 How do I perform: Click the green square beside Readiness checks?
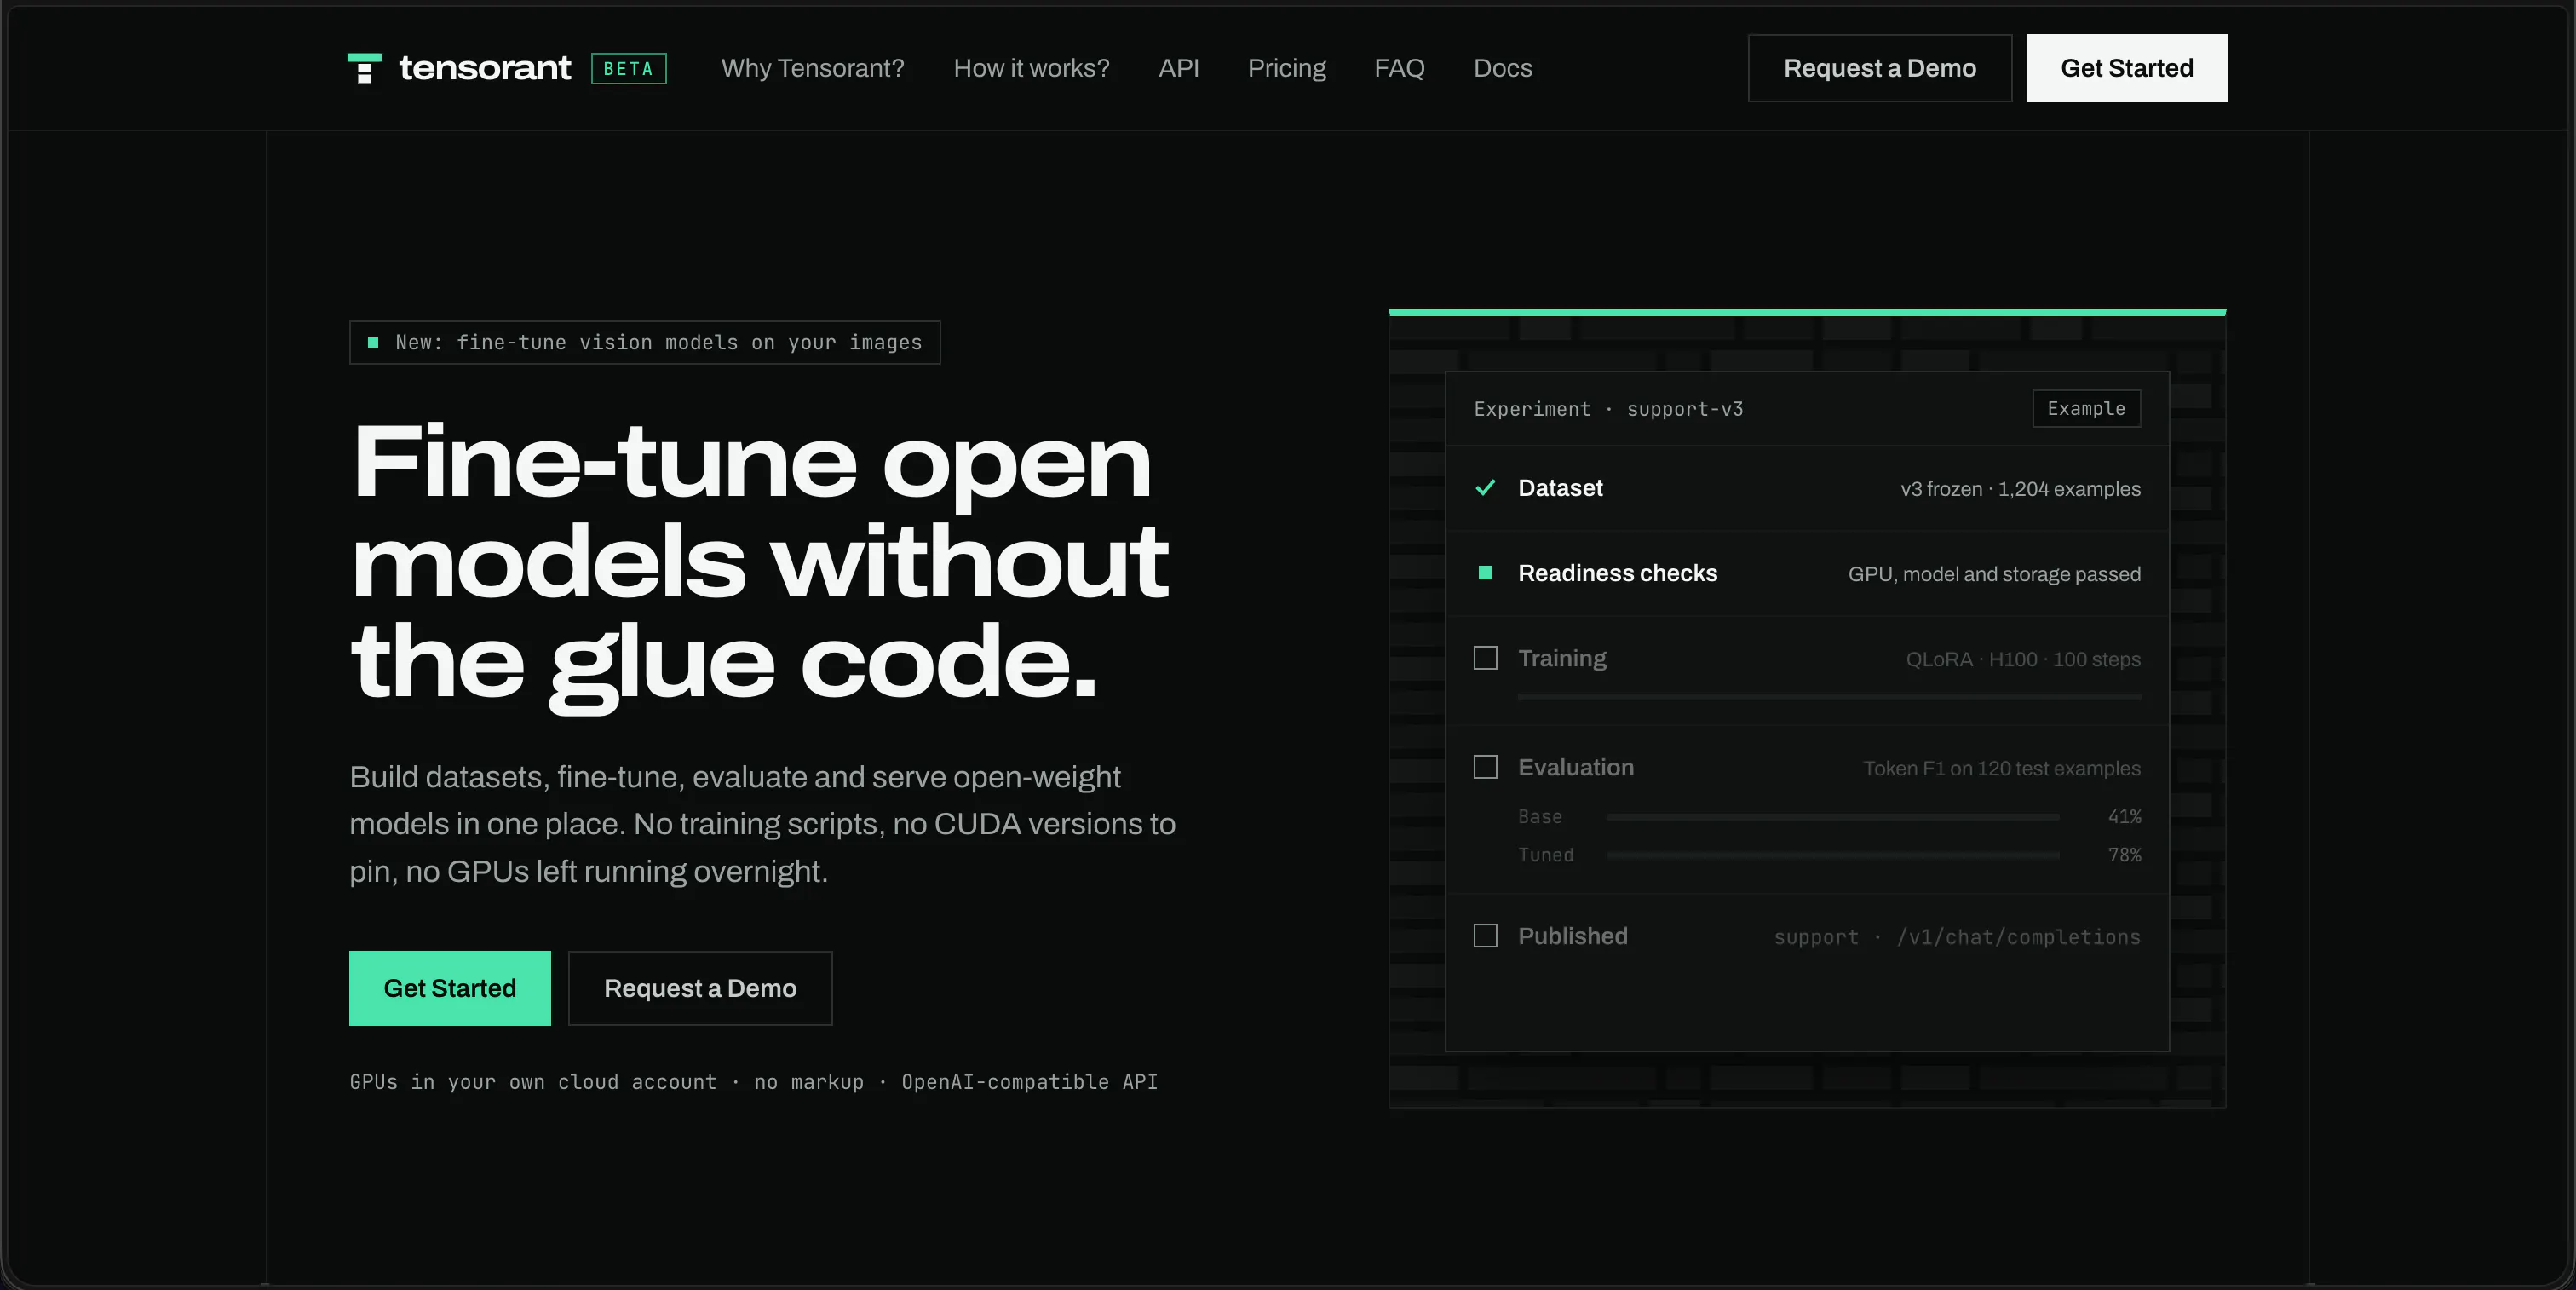1485,573
